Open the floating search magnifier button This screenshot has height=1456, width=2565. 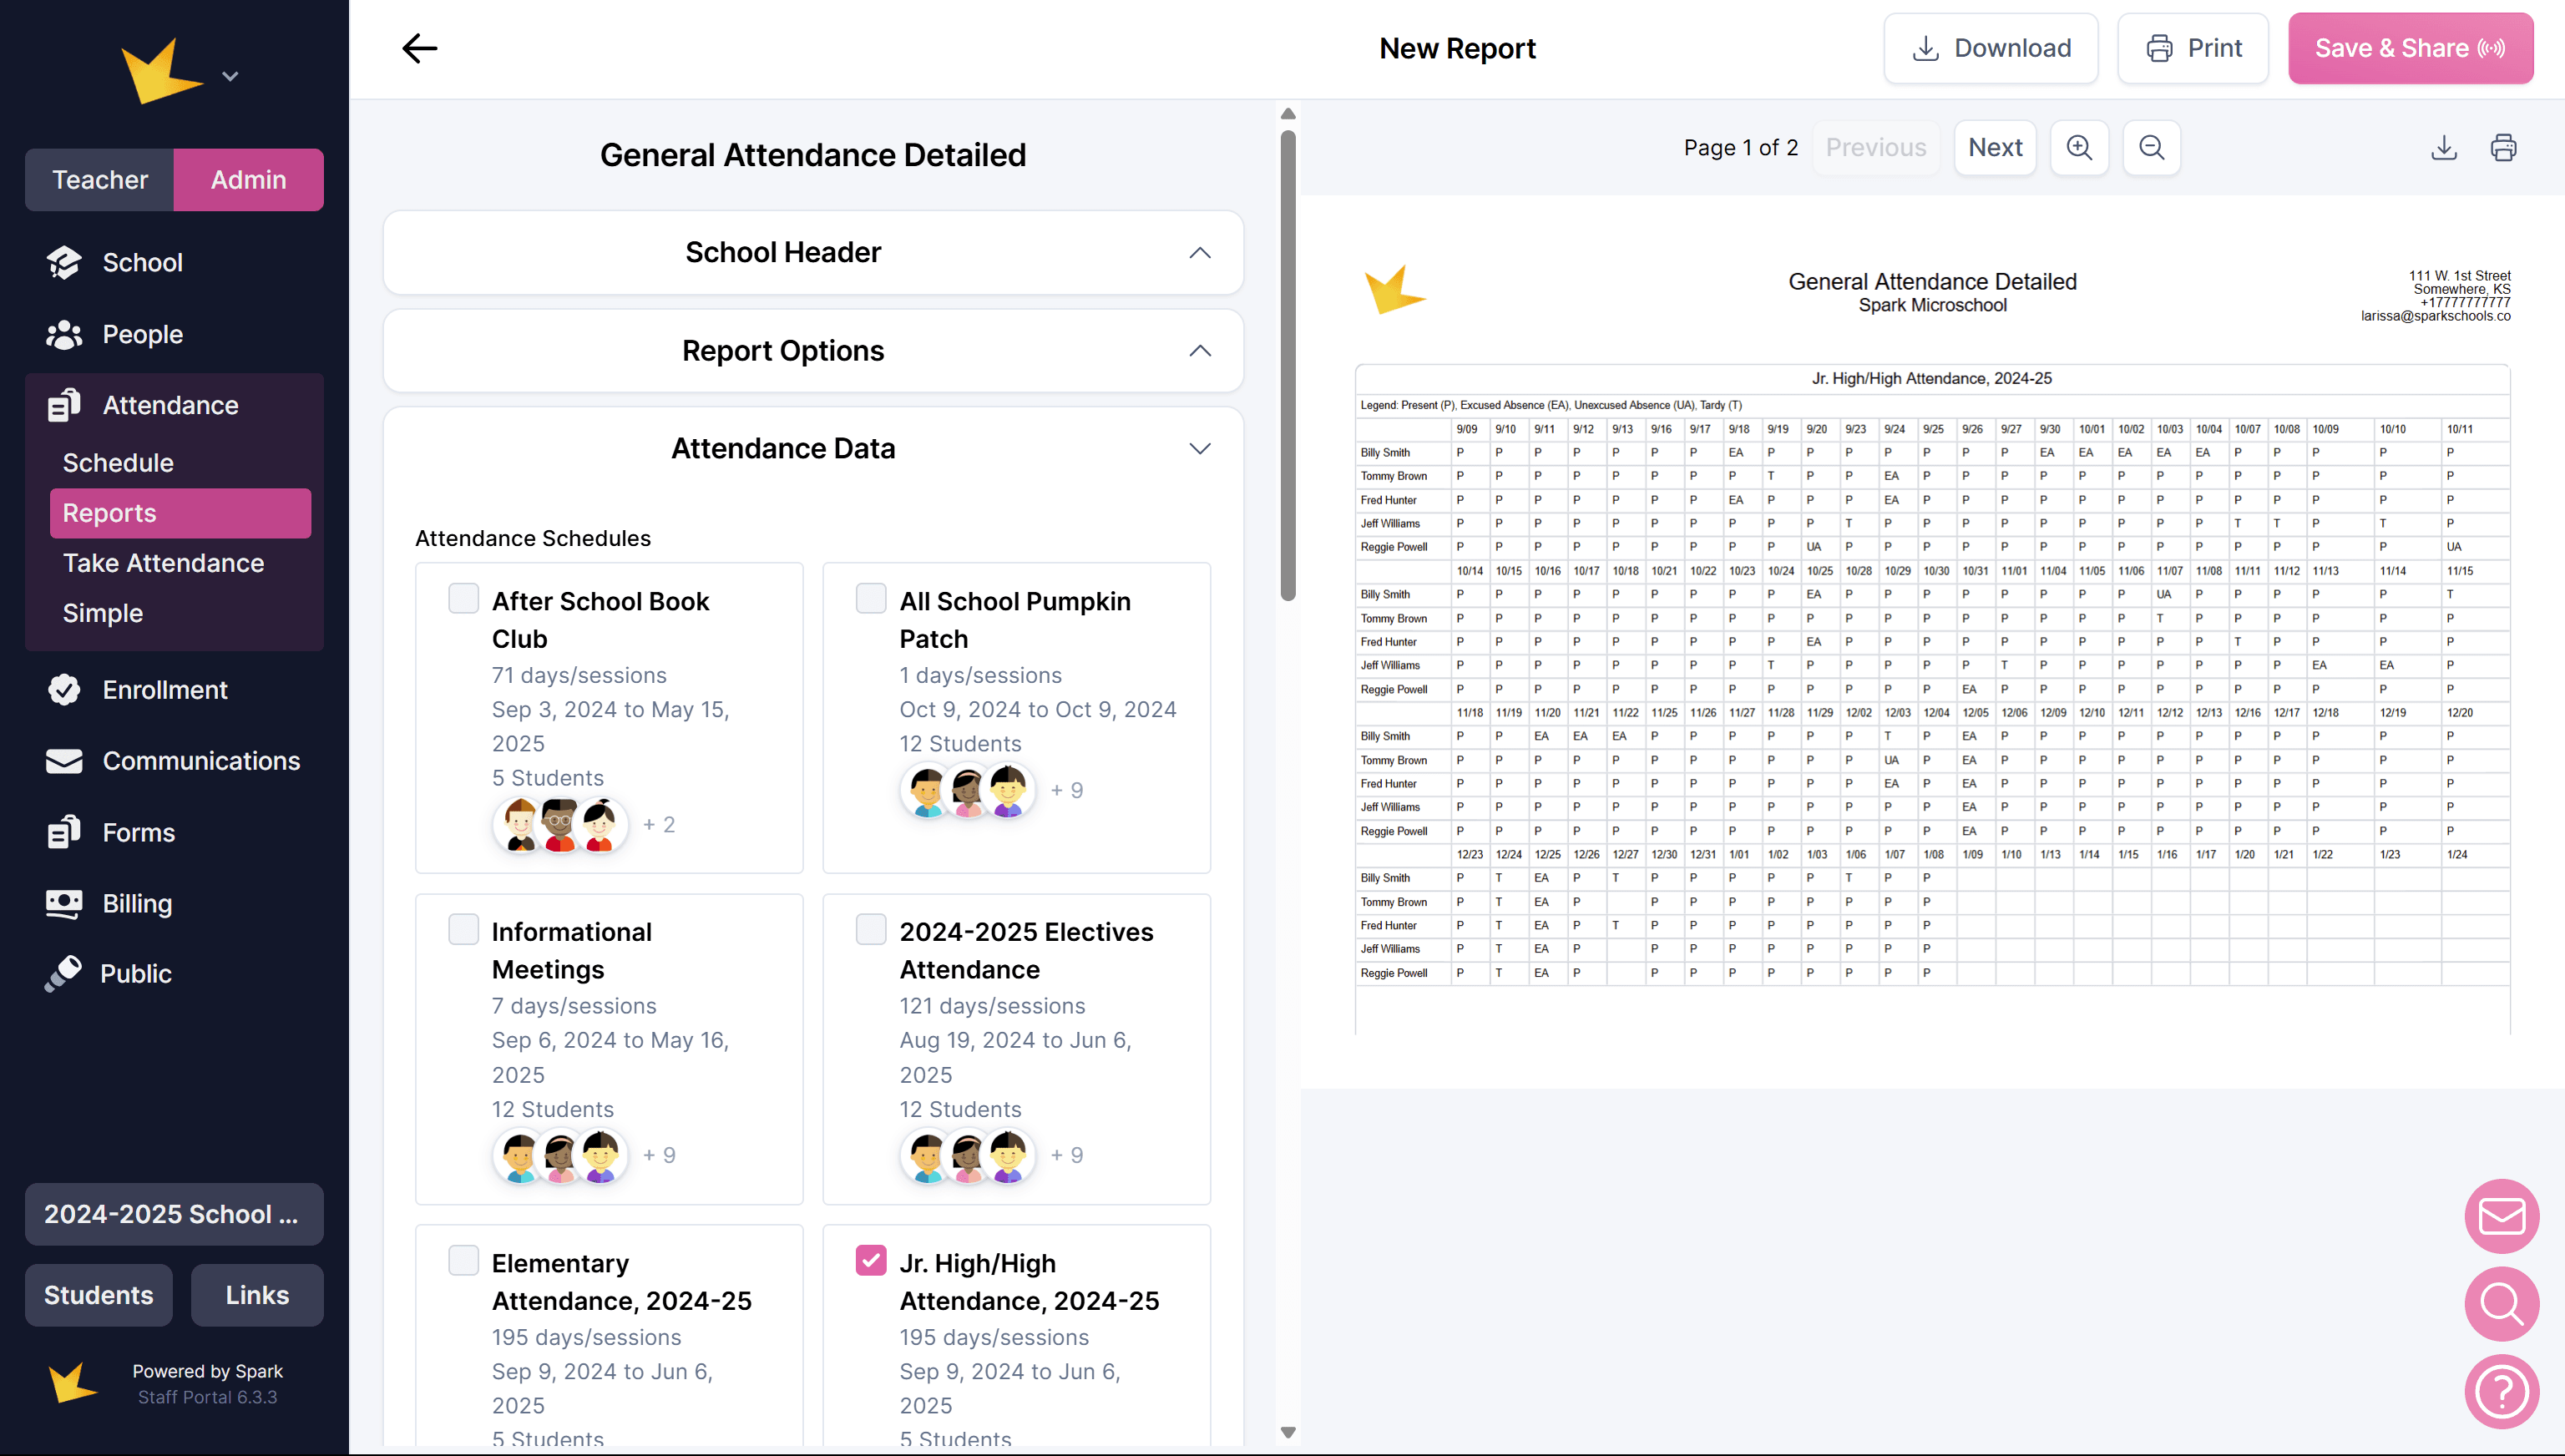pyautogui.click(x=2502, y=1304)
